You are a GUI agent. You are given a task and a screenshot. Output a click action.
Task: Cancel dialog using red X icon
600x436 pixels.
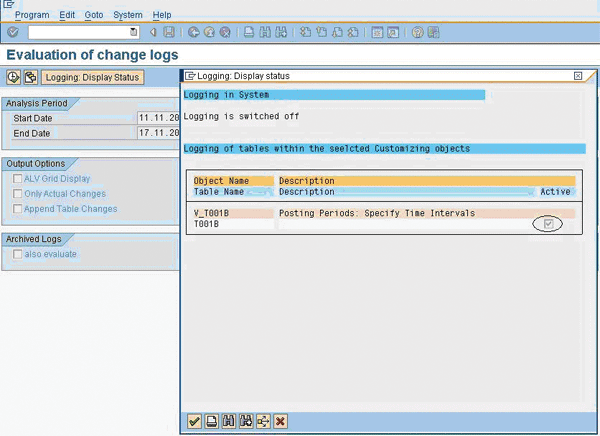[x=280, y=422]
